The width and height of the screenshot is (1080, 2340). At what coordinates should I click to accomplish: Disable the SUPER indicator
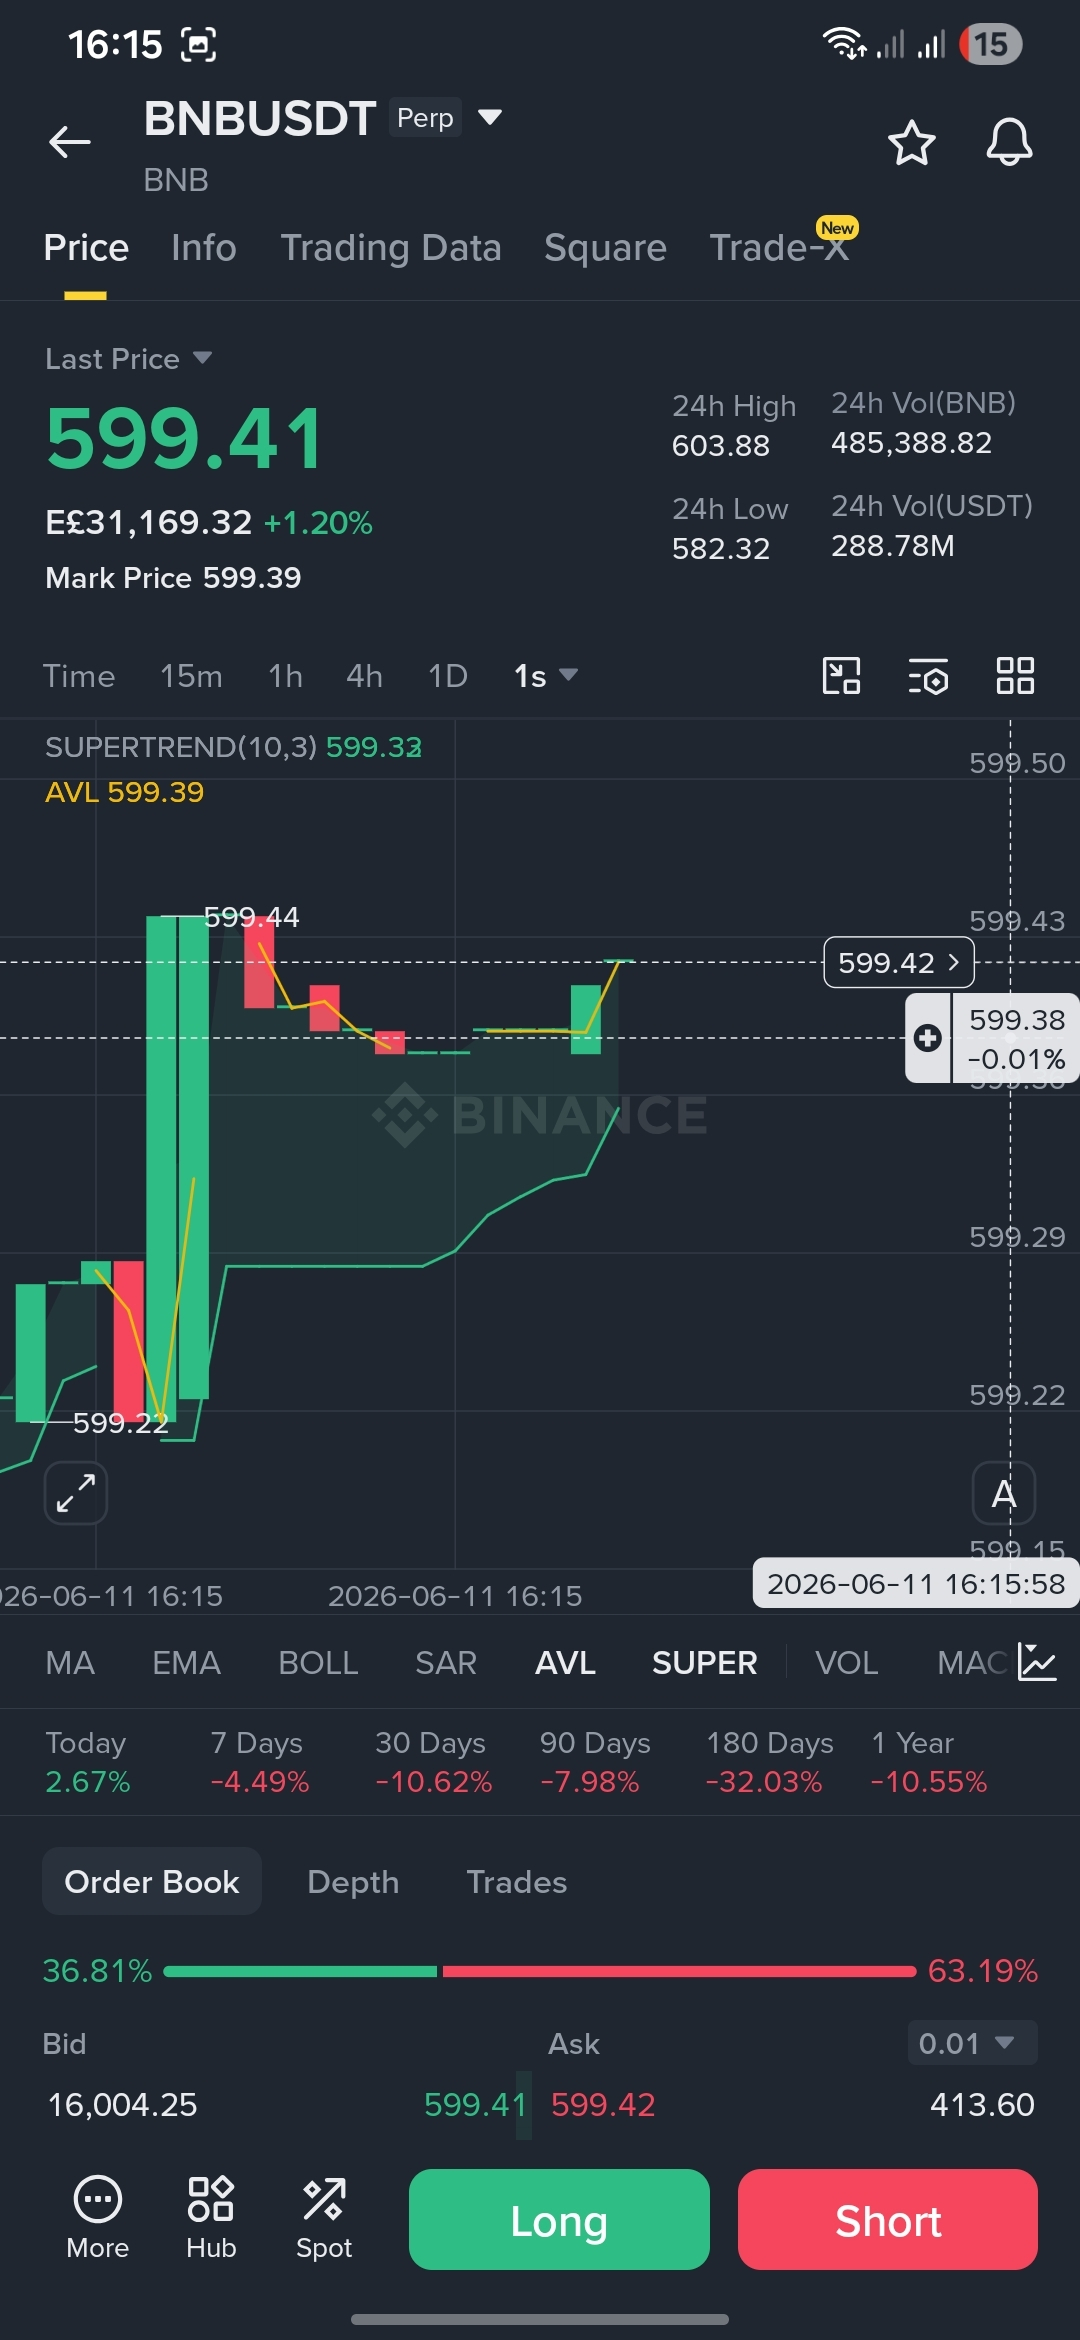705,1662
